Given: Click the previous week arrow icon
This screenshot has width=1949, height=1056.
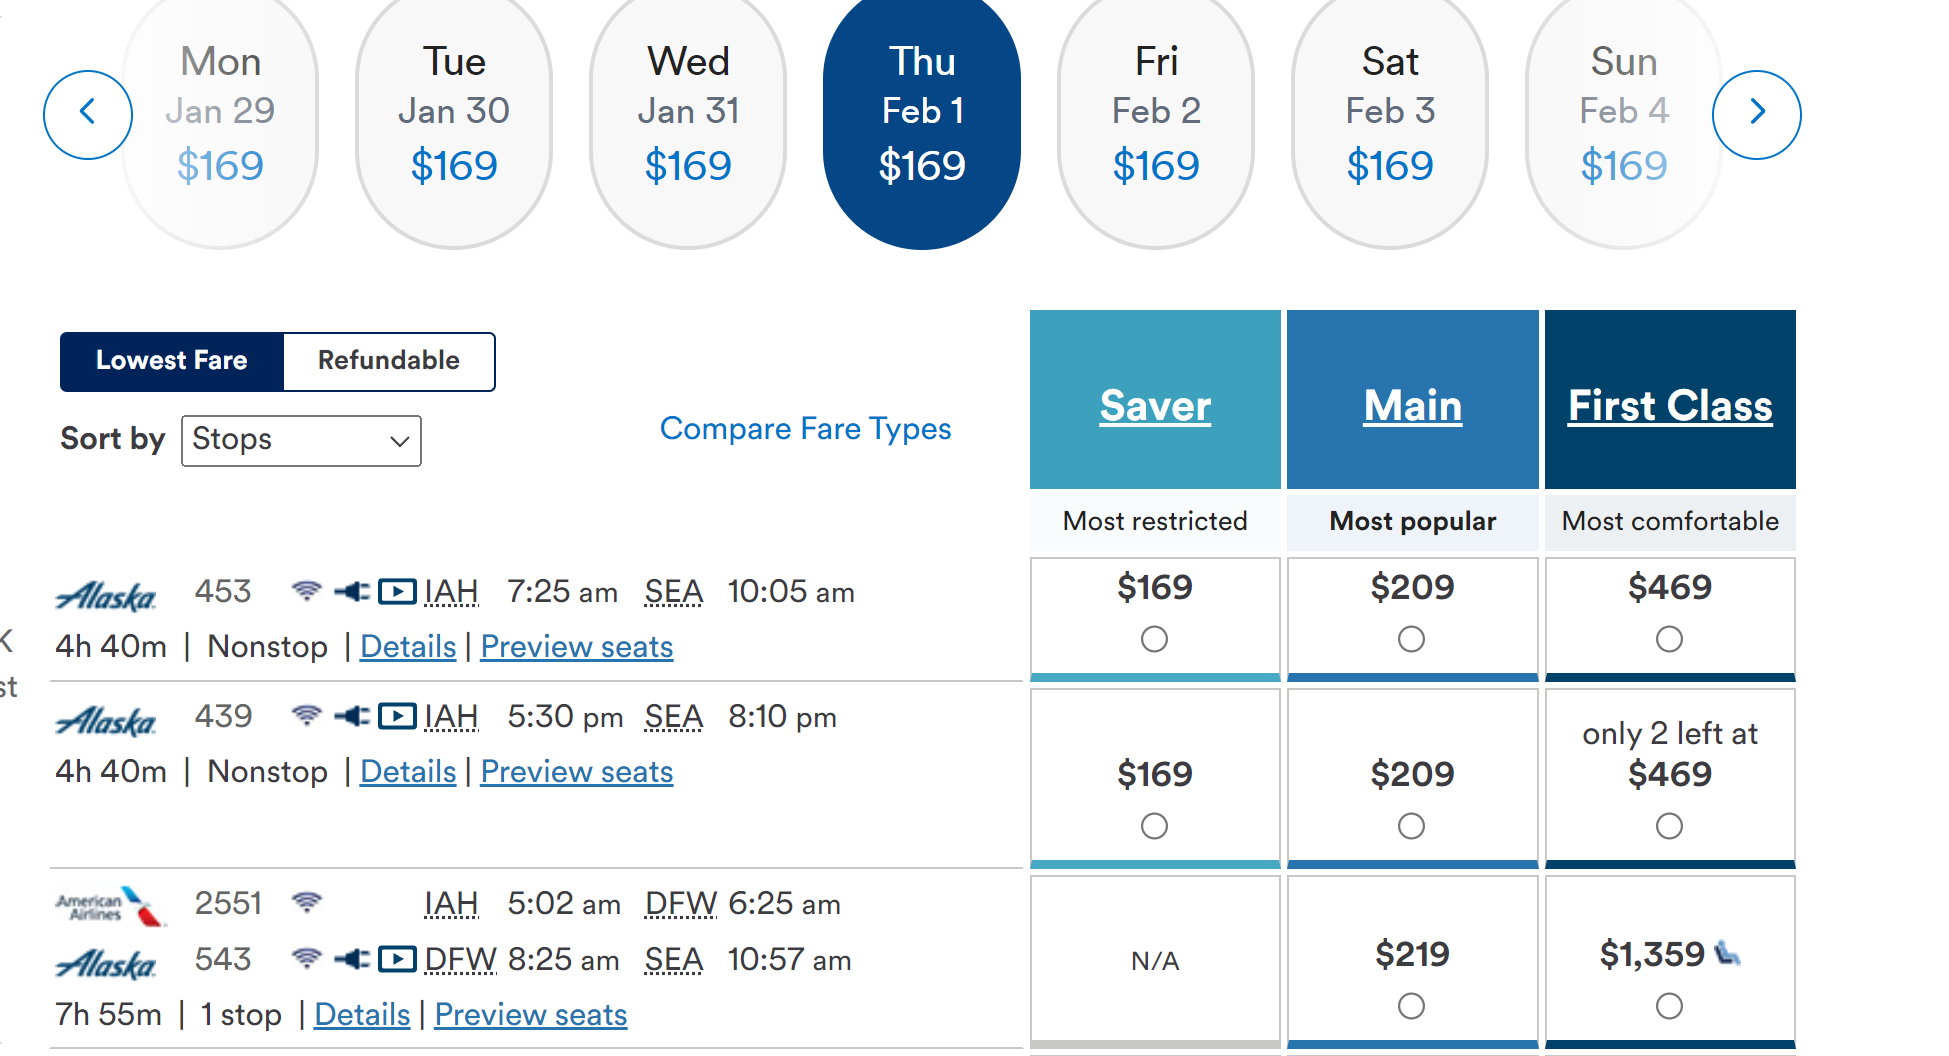Looking at the screenshot, I should [x=88, y=114].
